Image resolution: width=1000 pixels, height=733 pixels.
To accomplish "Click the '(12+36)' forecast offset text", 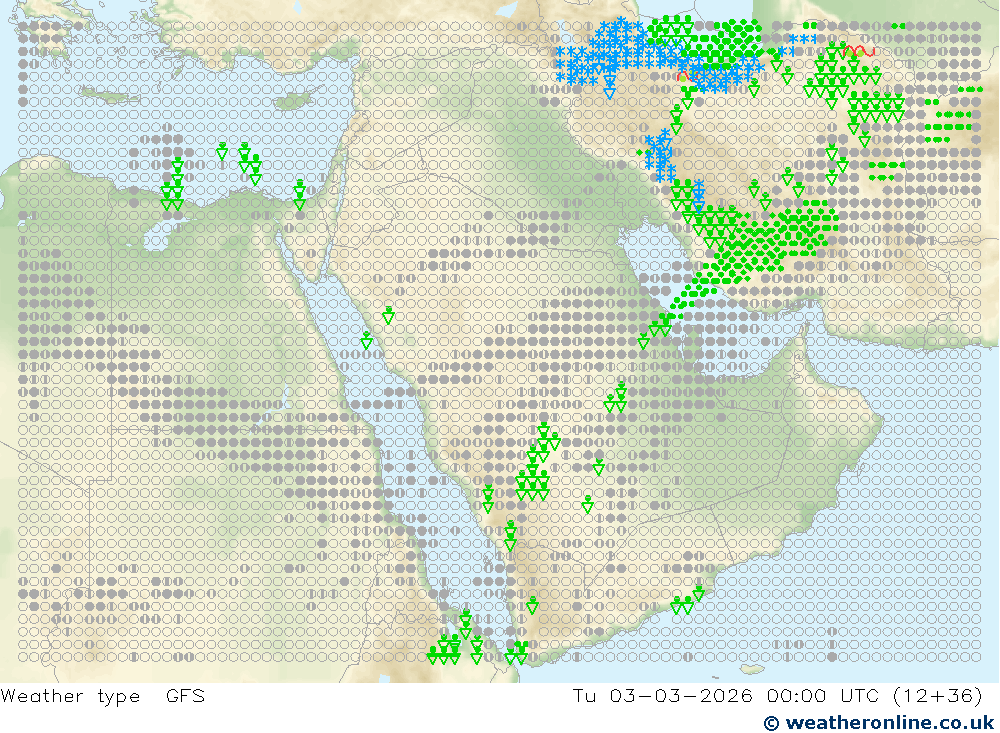I will point(938,695).
